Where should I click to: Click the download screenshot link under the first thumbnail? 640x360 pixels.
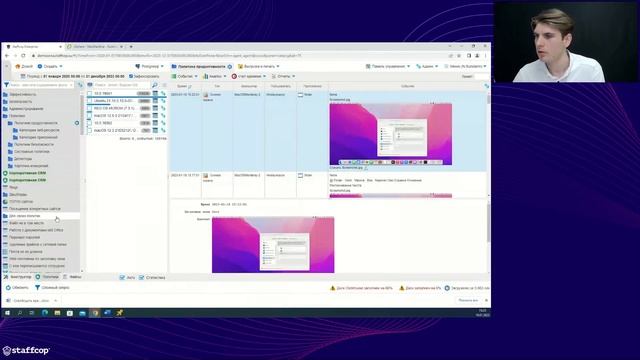[x=346, y=168]
